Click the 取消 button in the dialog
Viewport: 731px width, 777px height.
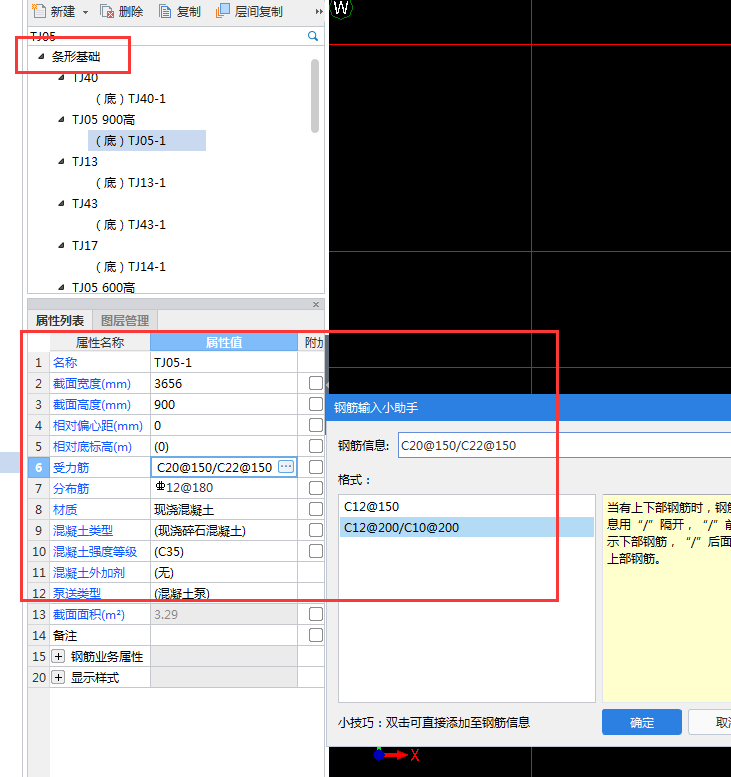pos(710,722)
